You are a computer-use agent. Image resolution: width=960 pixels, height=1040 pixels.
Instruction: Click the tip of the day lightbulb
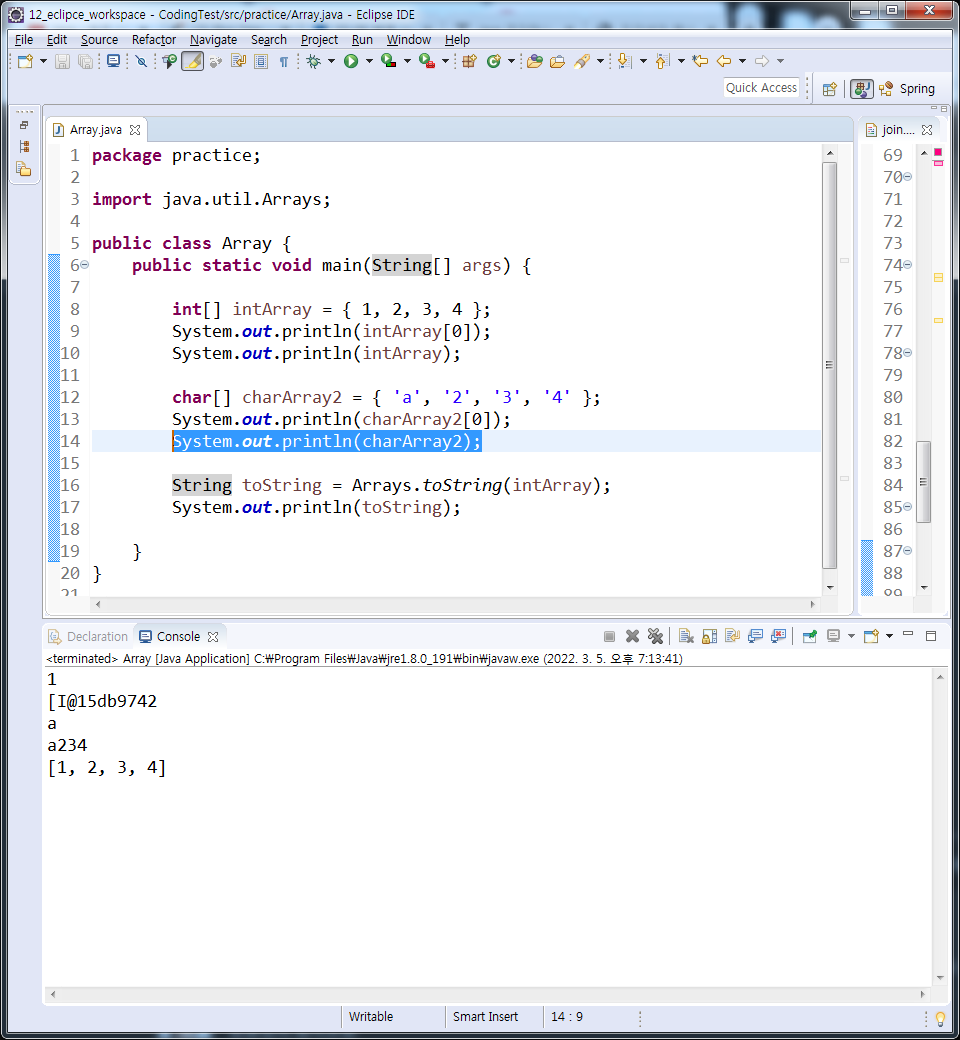(940, 1018)
